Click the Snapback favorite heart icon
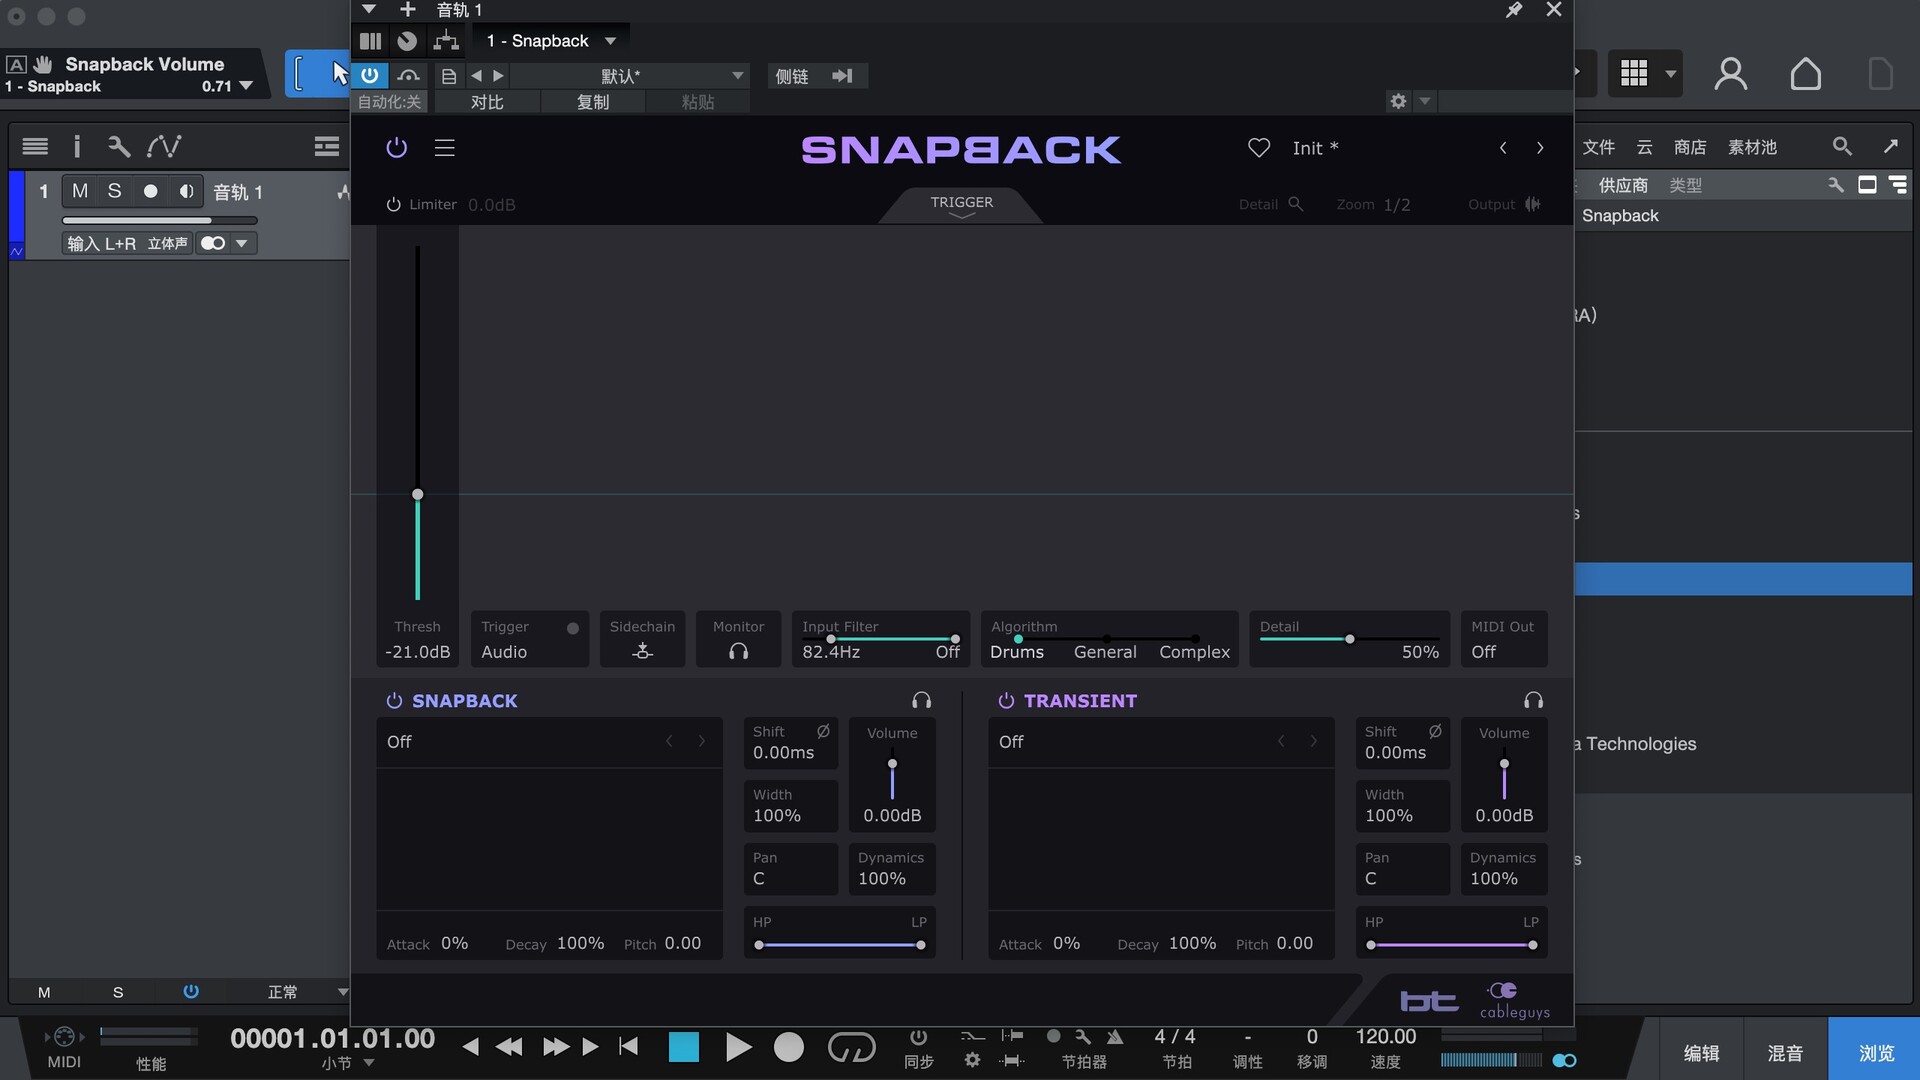The width and height of the screenshot is (1920, 1080). coord(1259,148)
